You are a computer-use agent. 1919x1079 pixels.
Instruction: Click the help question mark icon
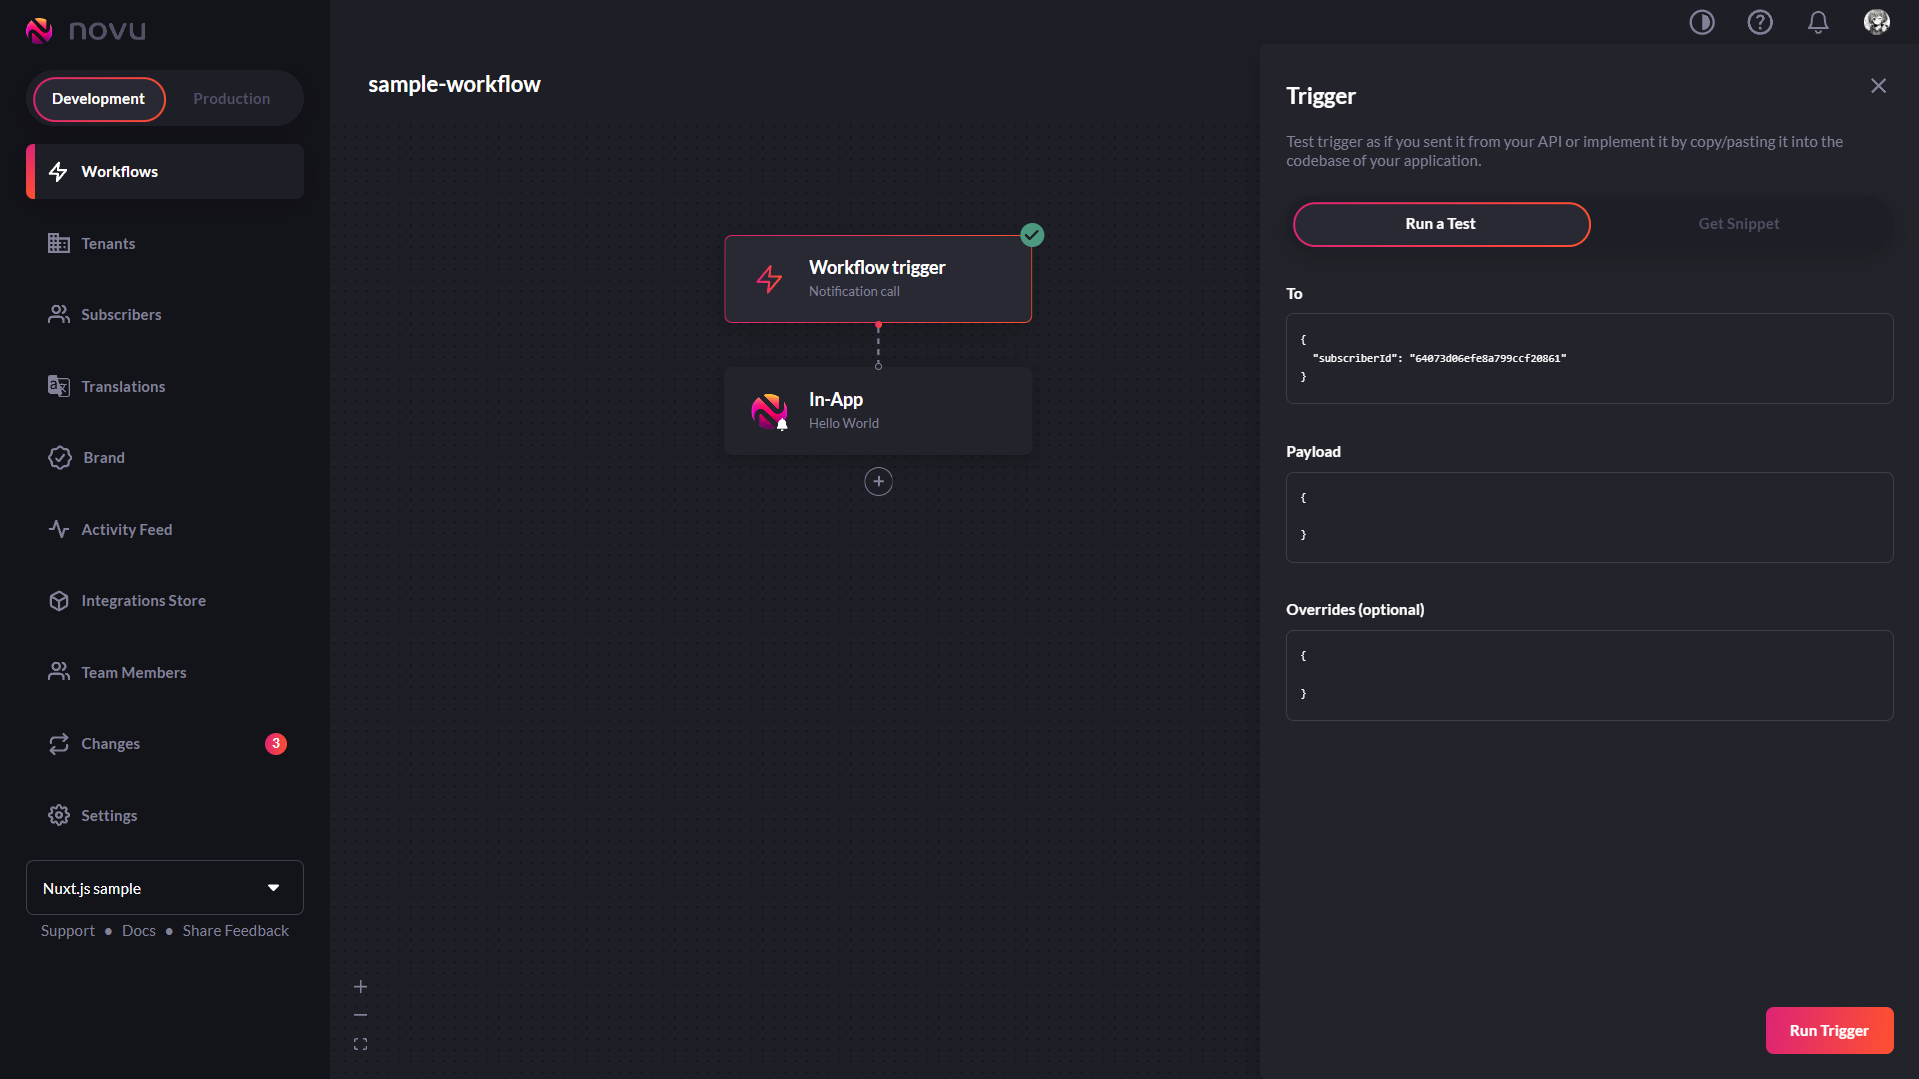[x=1760, y=22]
